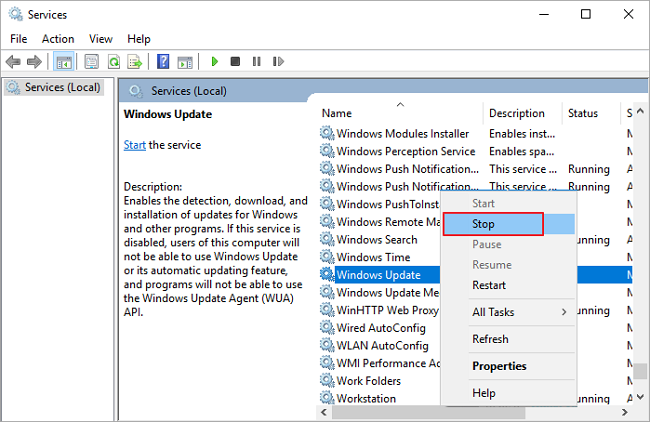Click the Start the service link
Screen dimensions: 650x422
pyautogui.click(x=134, y=145)
